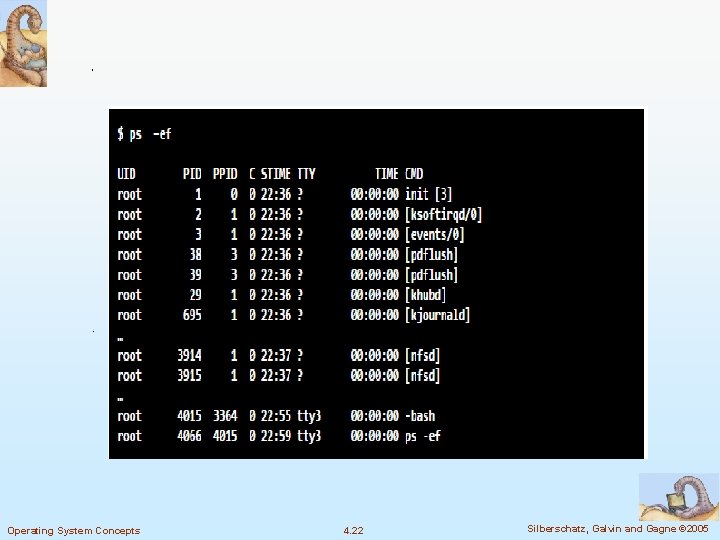Select the '[kjournald]' command text
The image size is (720, 540).
[x=438, y=315]
